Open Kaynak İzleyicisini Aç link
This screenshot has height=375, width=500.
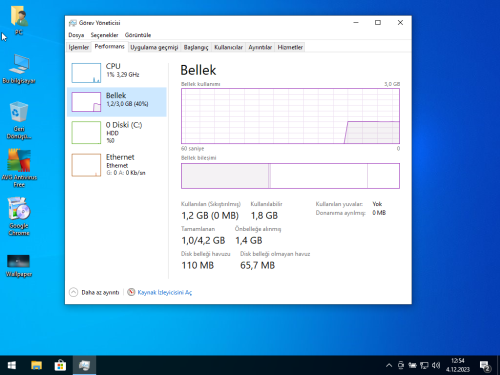[165, 292]
